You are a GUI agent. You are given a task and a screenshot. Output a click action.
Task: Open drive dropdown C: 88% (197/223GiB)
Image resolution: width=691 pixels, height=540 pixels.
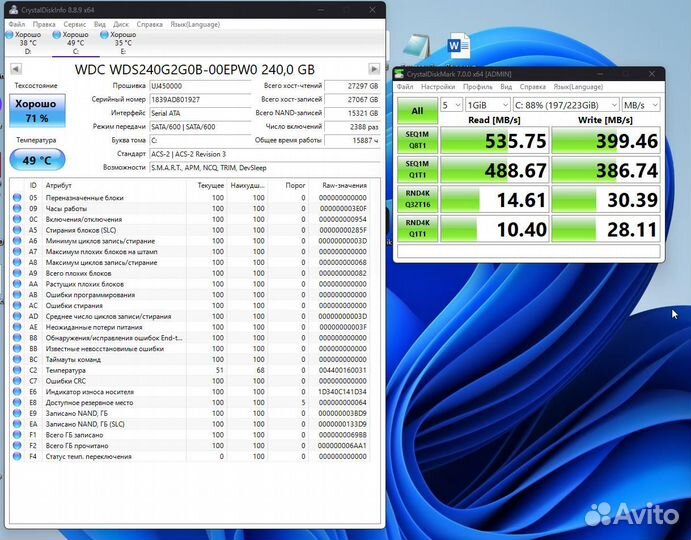[566, 105]
